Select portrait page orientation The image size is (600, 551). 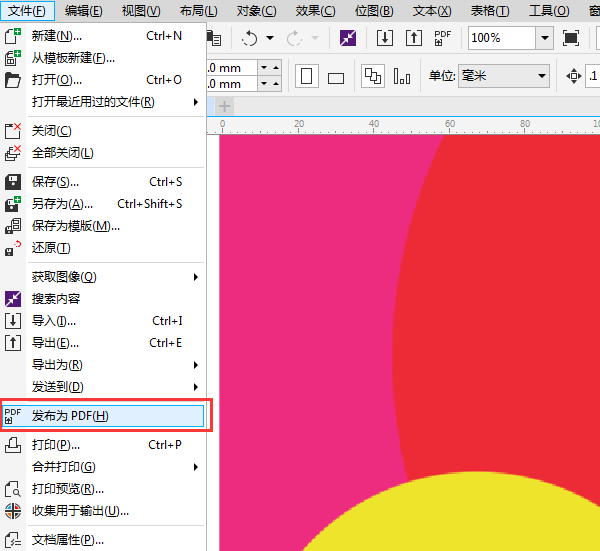click(x=307, y=77)
